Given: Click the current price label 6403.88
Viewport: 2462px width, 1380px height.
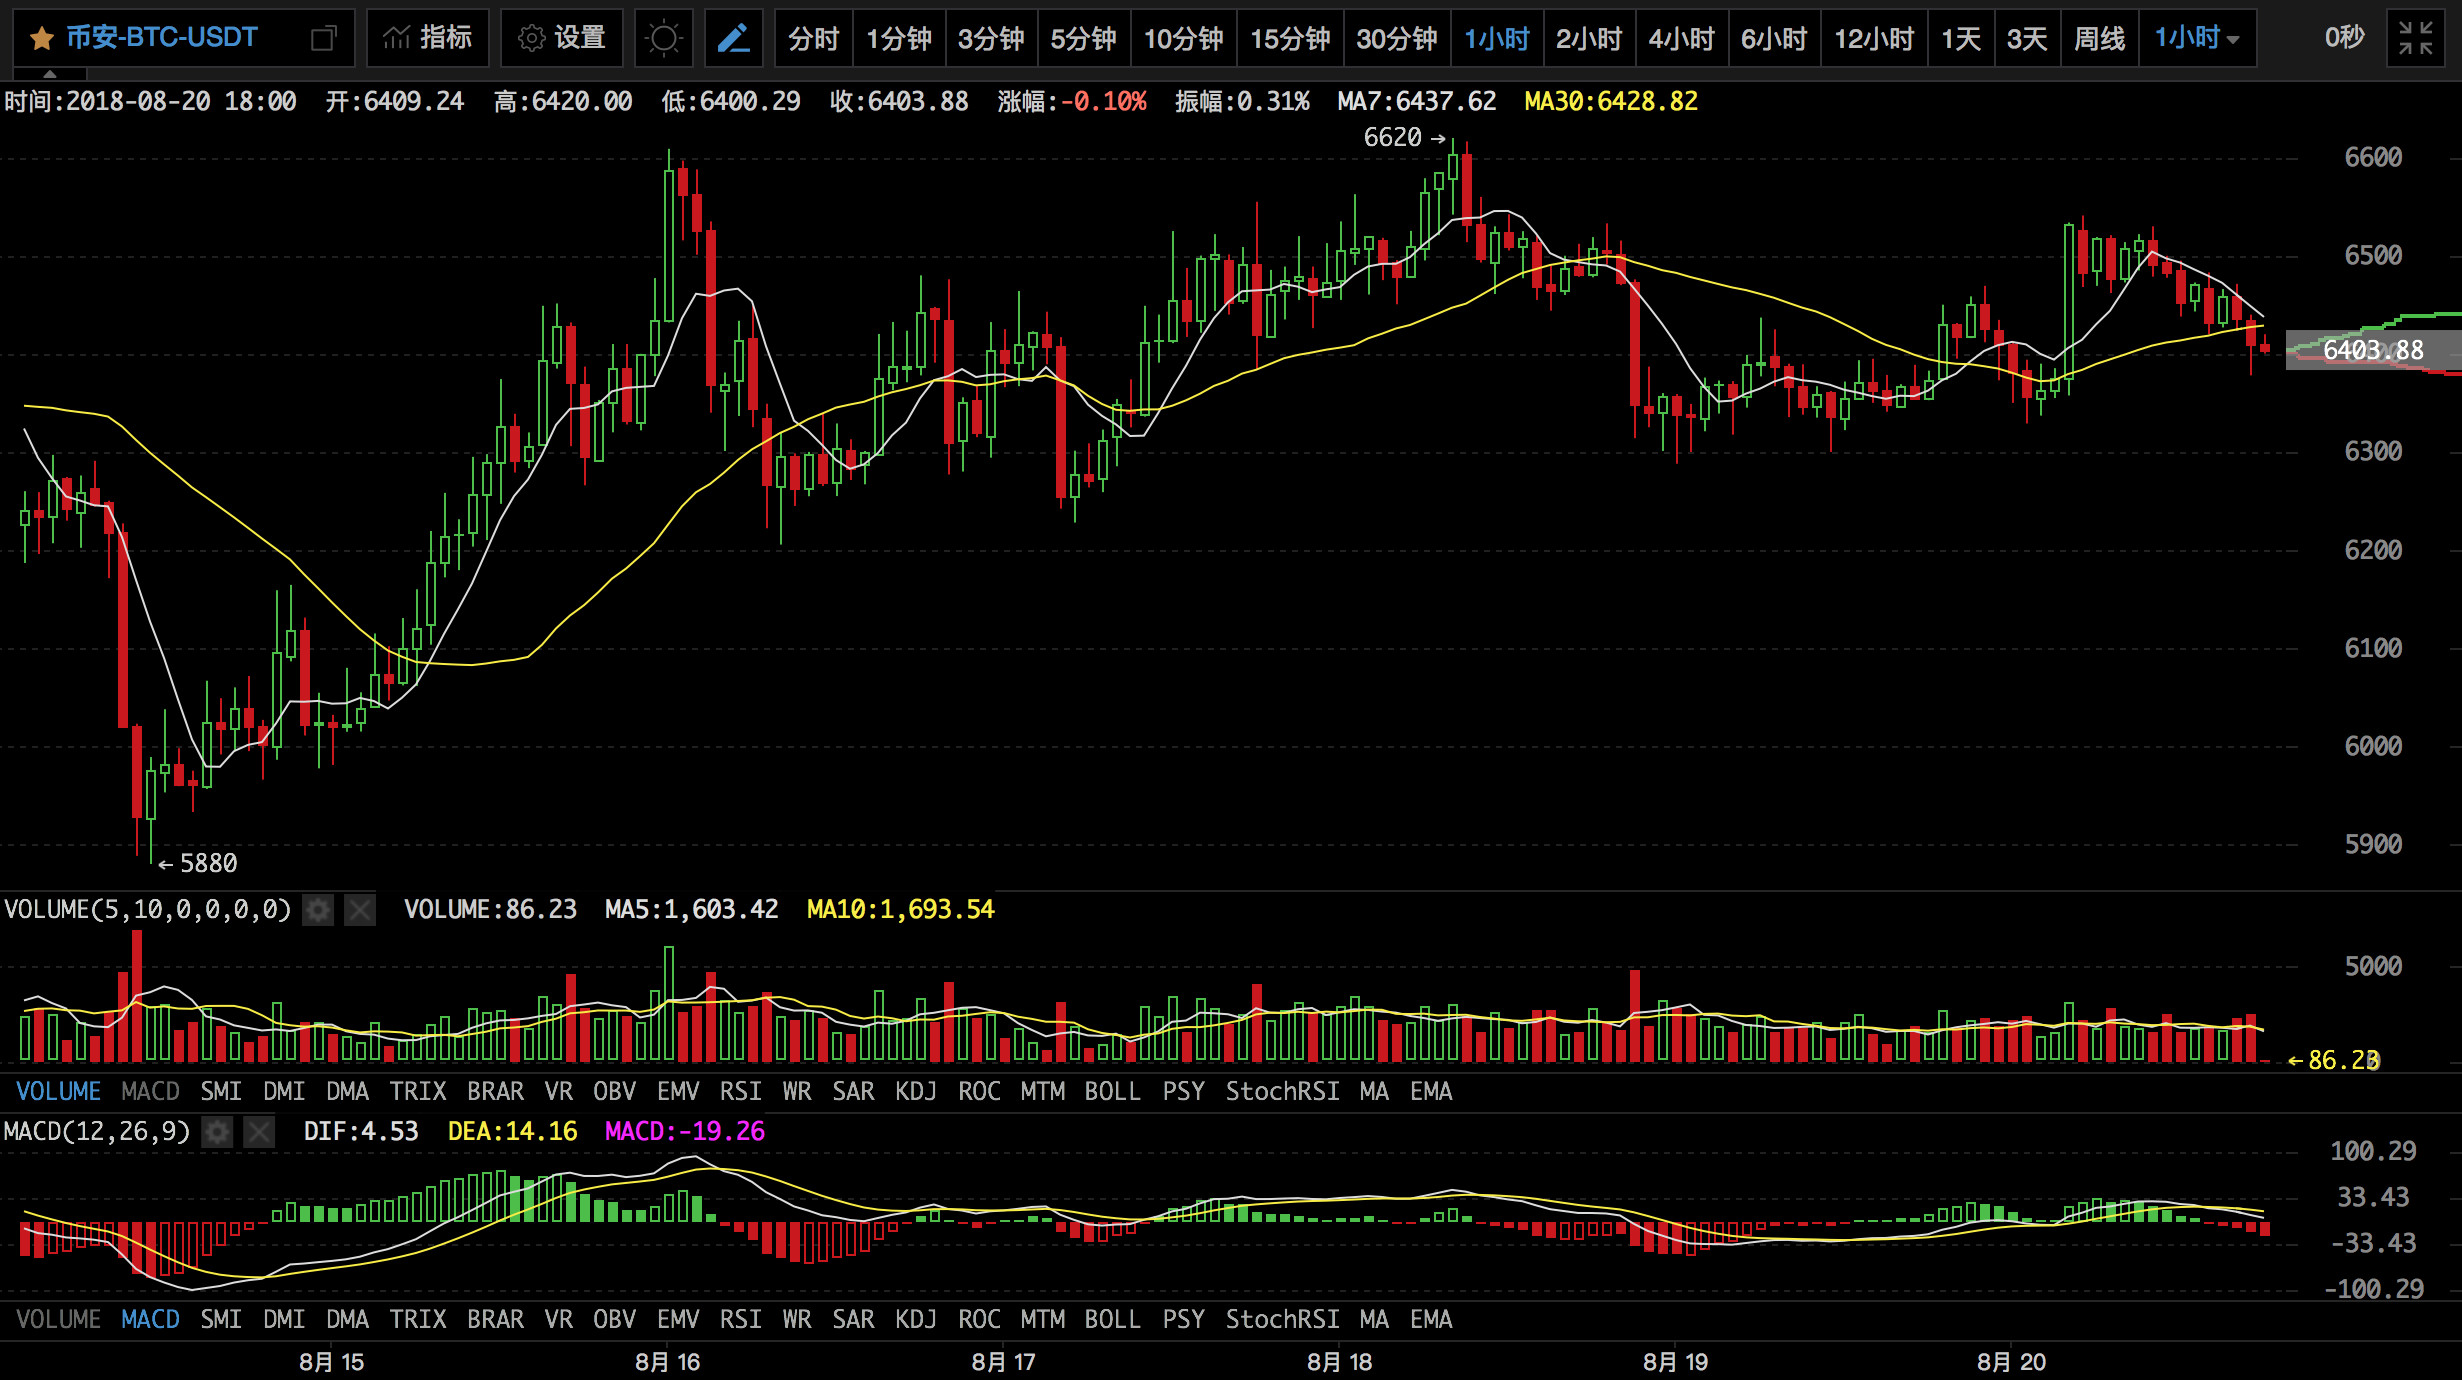Looking at the screenshot, I should click(x=2373, y=350).
